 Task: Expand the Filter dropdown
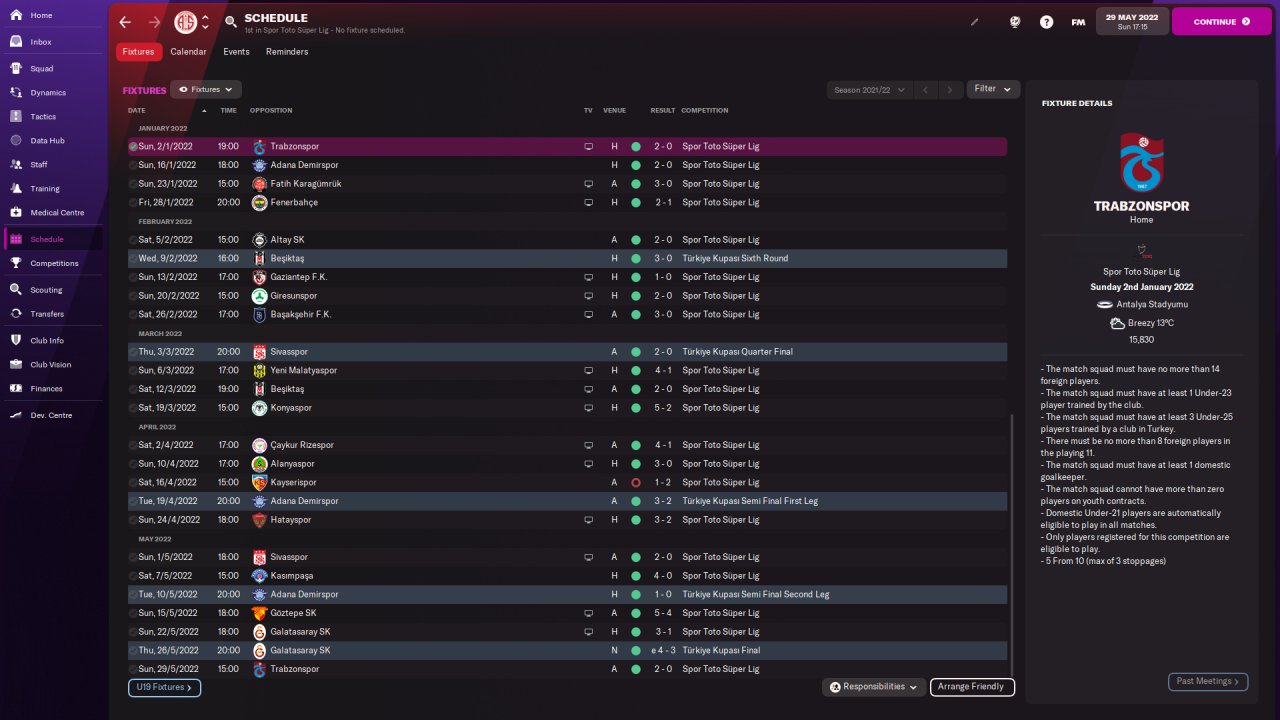click(x=993, y=89)
